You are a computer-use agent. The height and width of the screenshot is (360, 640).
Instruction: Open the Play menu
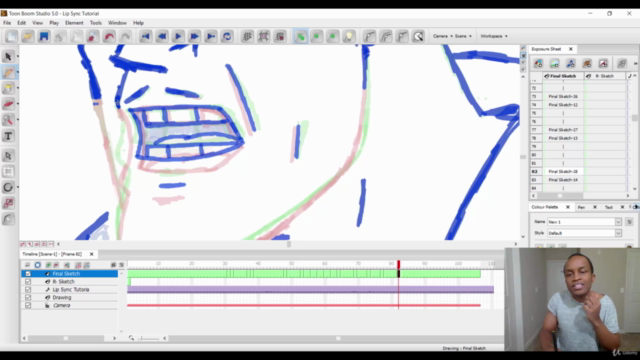click(54, 23)
